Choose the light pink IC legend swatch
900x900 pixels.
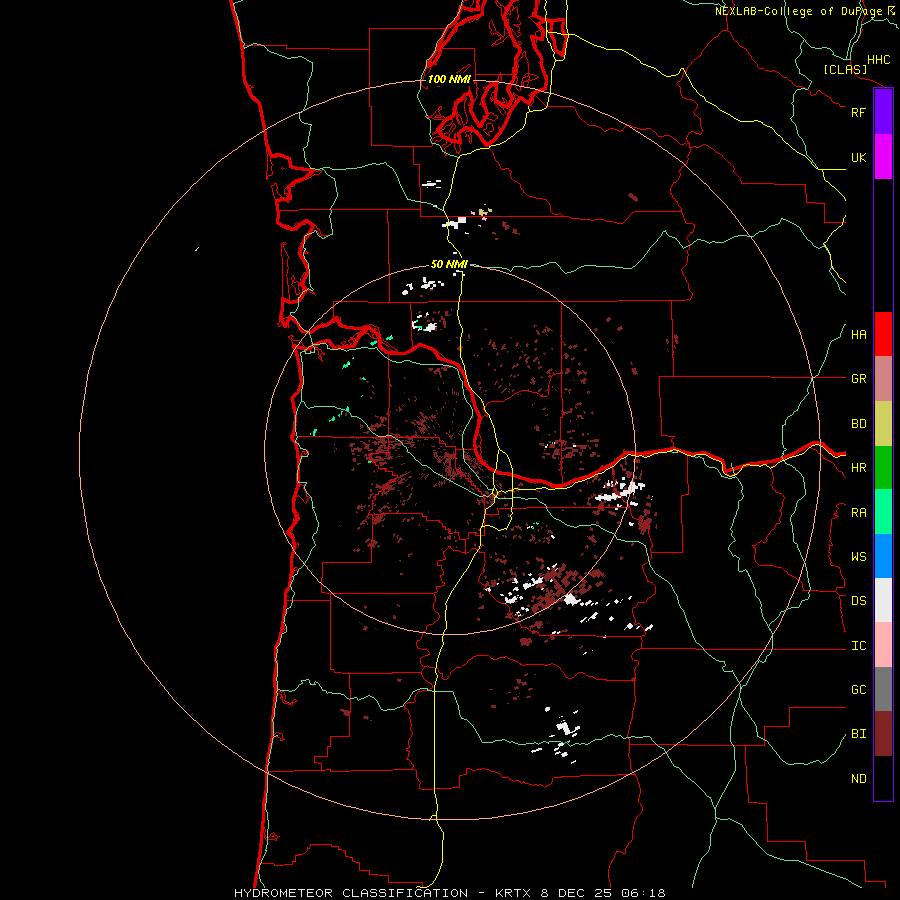click(883, 645)
